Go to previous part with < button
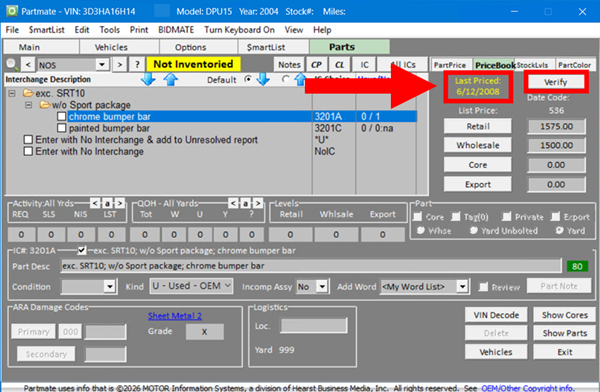The height and width of the screenshot is (392, 600). point(28,65)
